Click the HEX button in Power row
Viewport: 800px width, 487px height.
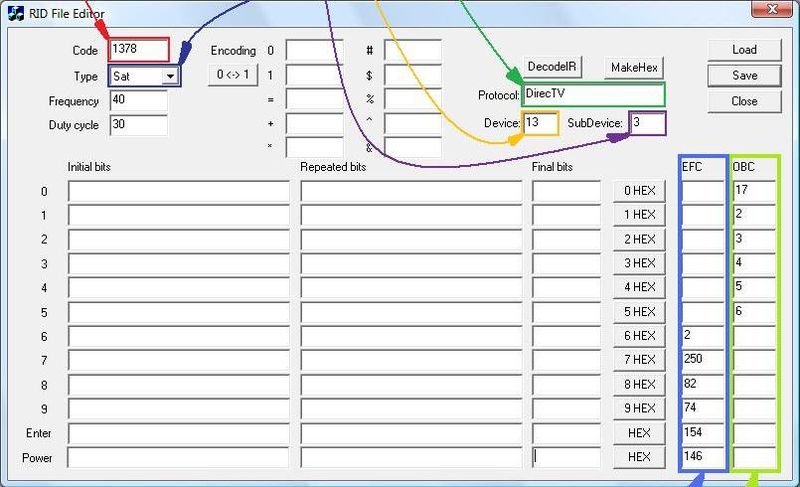tap(639, 457)
